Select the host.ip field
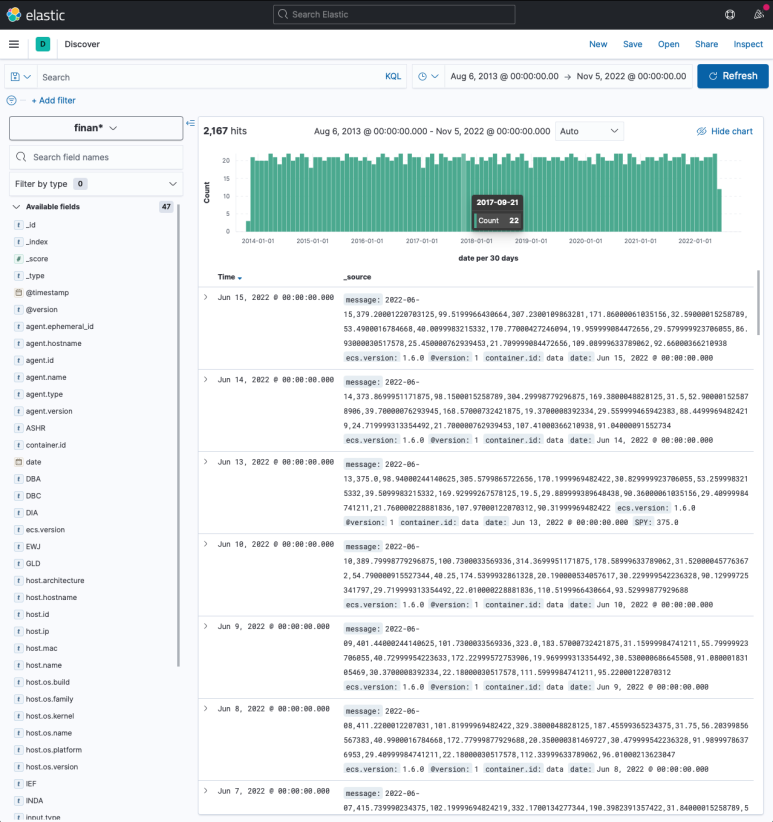Screen dimensions: 773x822 37,631
